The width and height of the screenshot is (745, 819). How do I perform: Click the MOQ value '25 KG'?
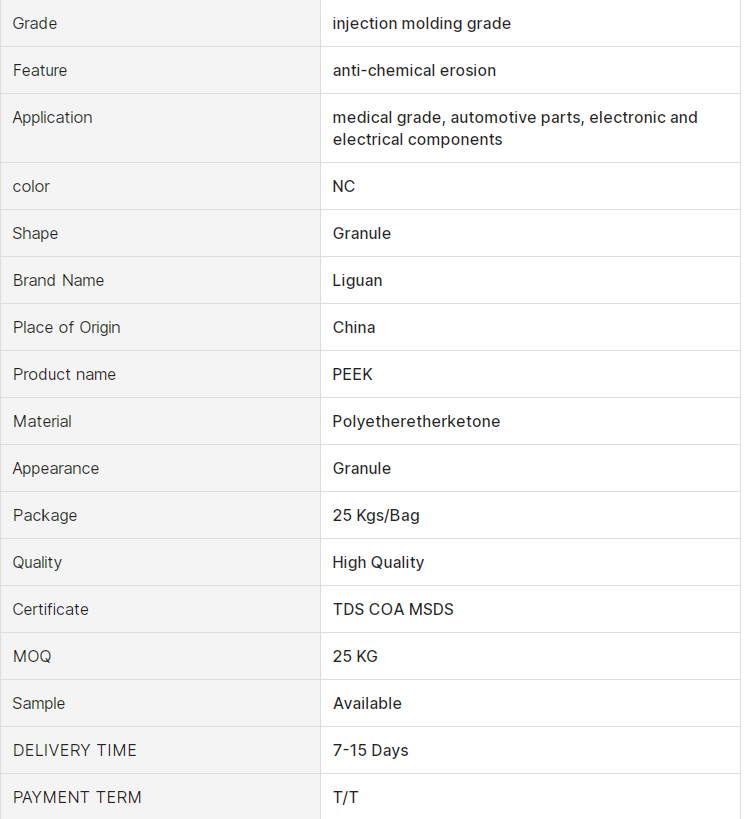[x=355, y=656]
